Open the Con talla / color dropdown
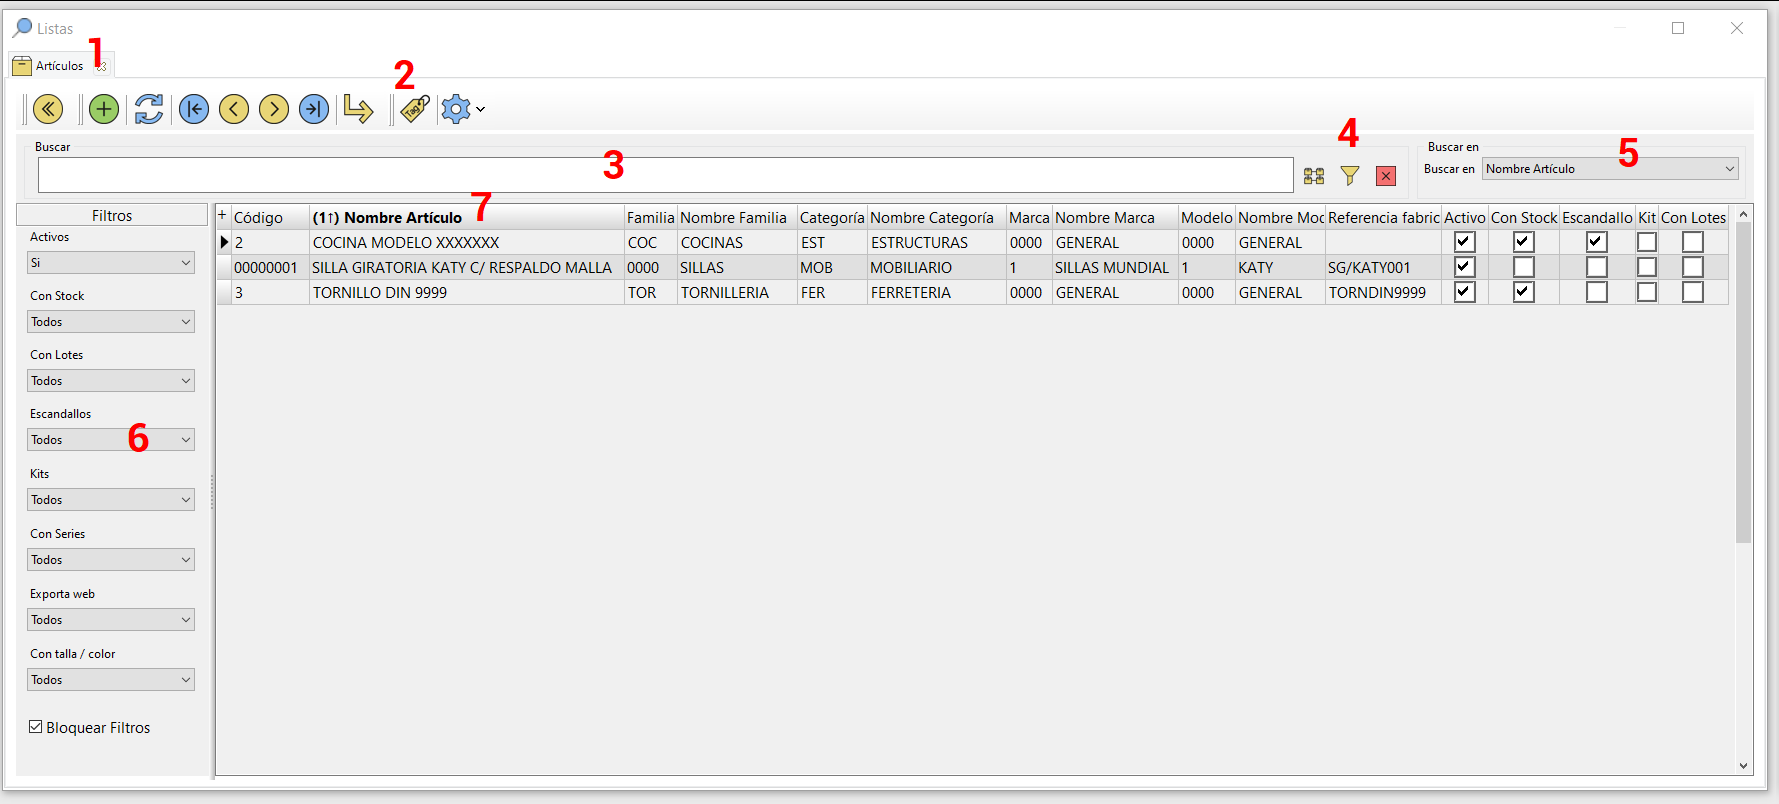 point(111,680)
